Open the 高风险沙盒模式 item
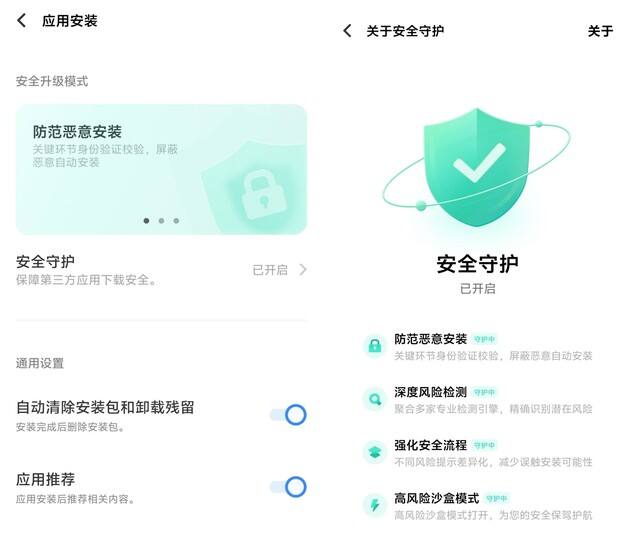This screenshot has width=640, height=533. (478, 506)
